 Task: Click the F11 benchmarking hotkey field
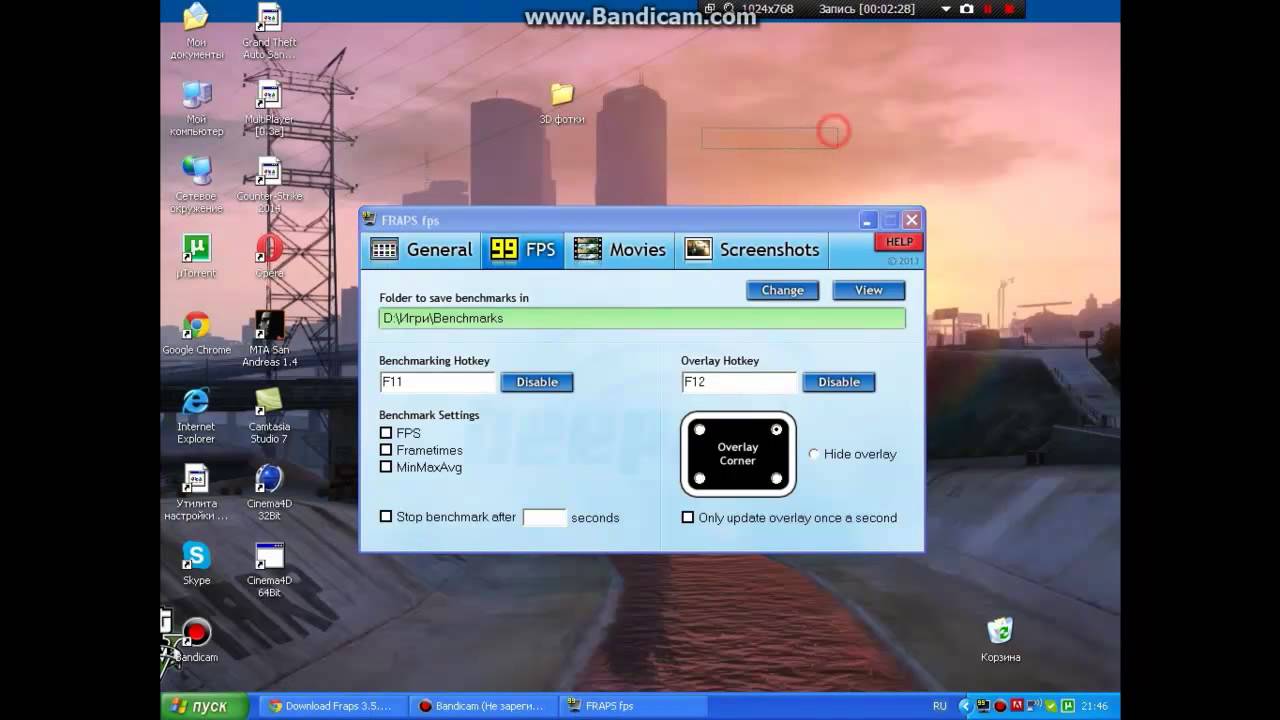(437, 382)
